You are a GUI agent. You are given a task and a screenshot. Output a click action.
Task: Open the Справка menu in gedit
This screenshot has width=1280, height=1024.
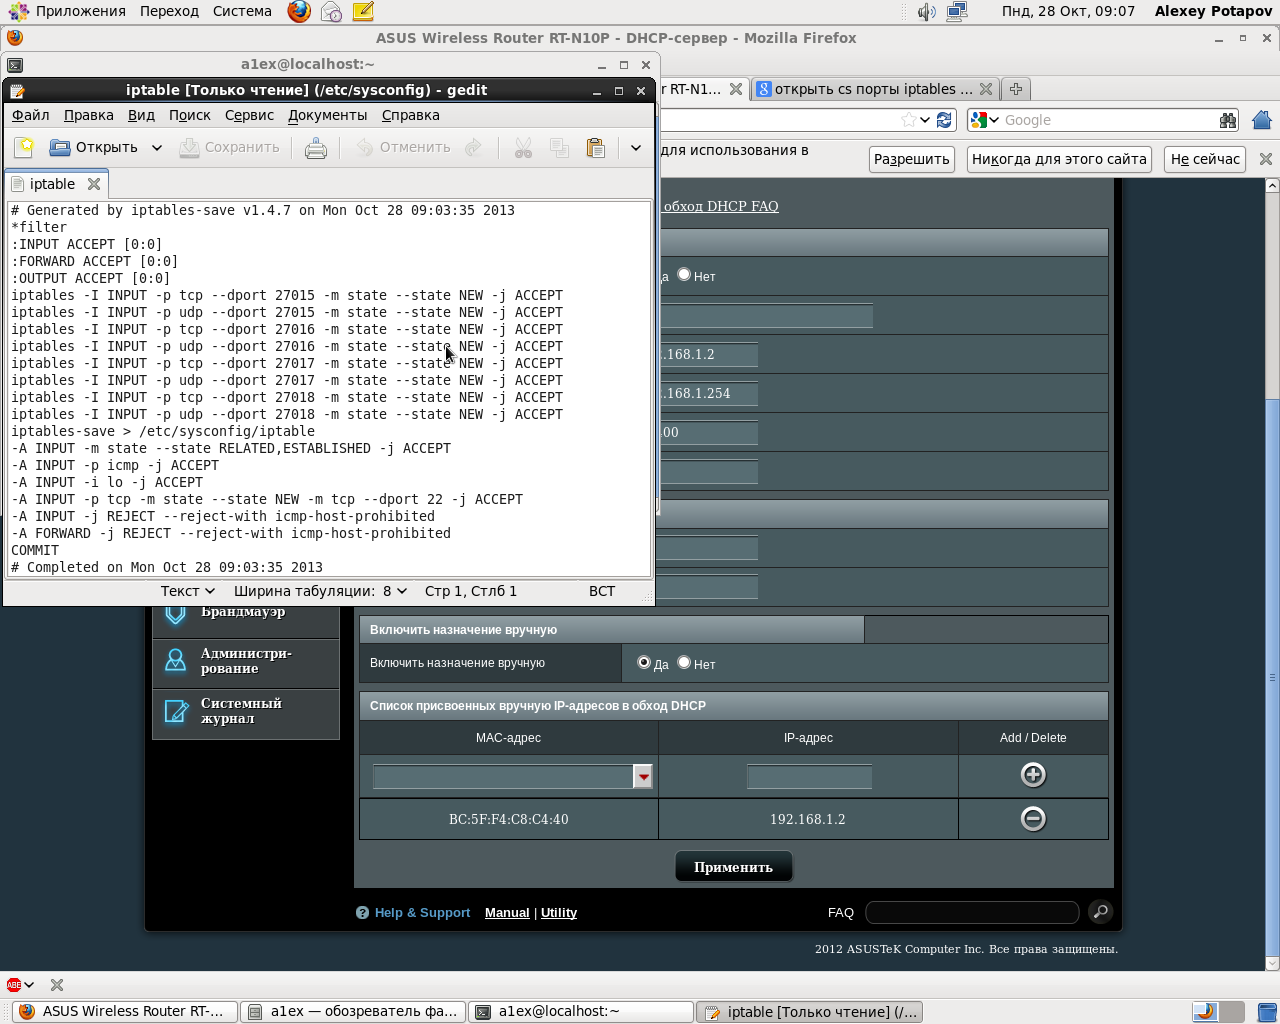pyautogui.click(x=411, y=115)
